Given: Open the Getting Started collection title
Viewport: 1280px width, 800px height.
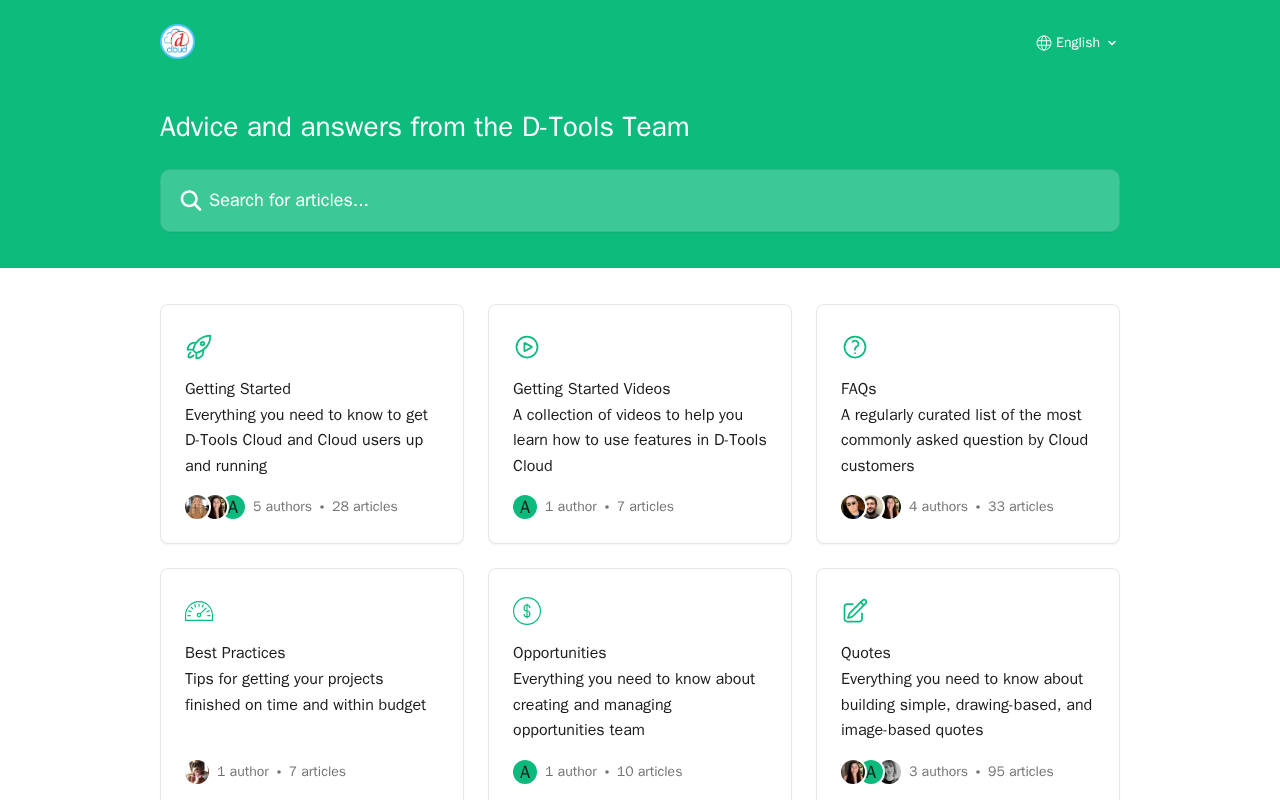Looking at the screenshot, I should 238,389.
